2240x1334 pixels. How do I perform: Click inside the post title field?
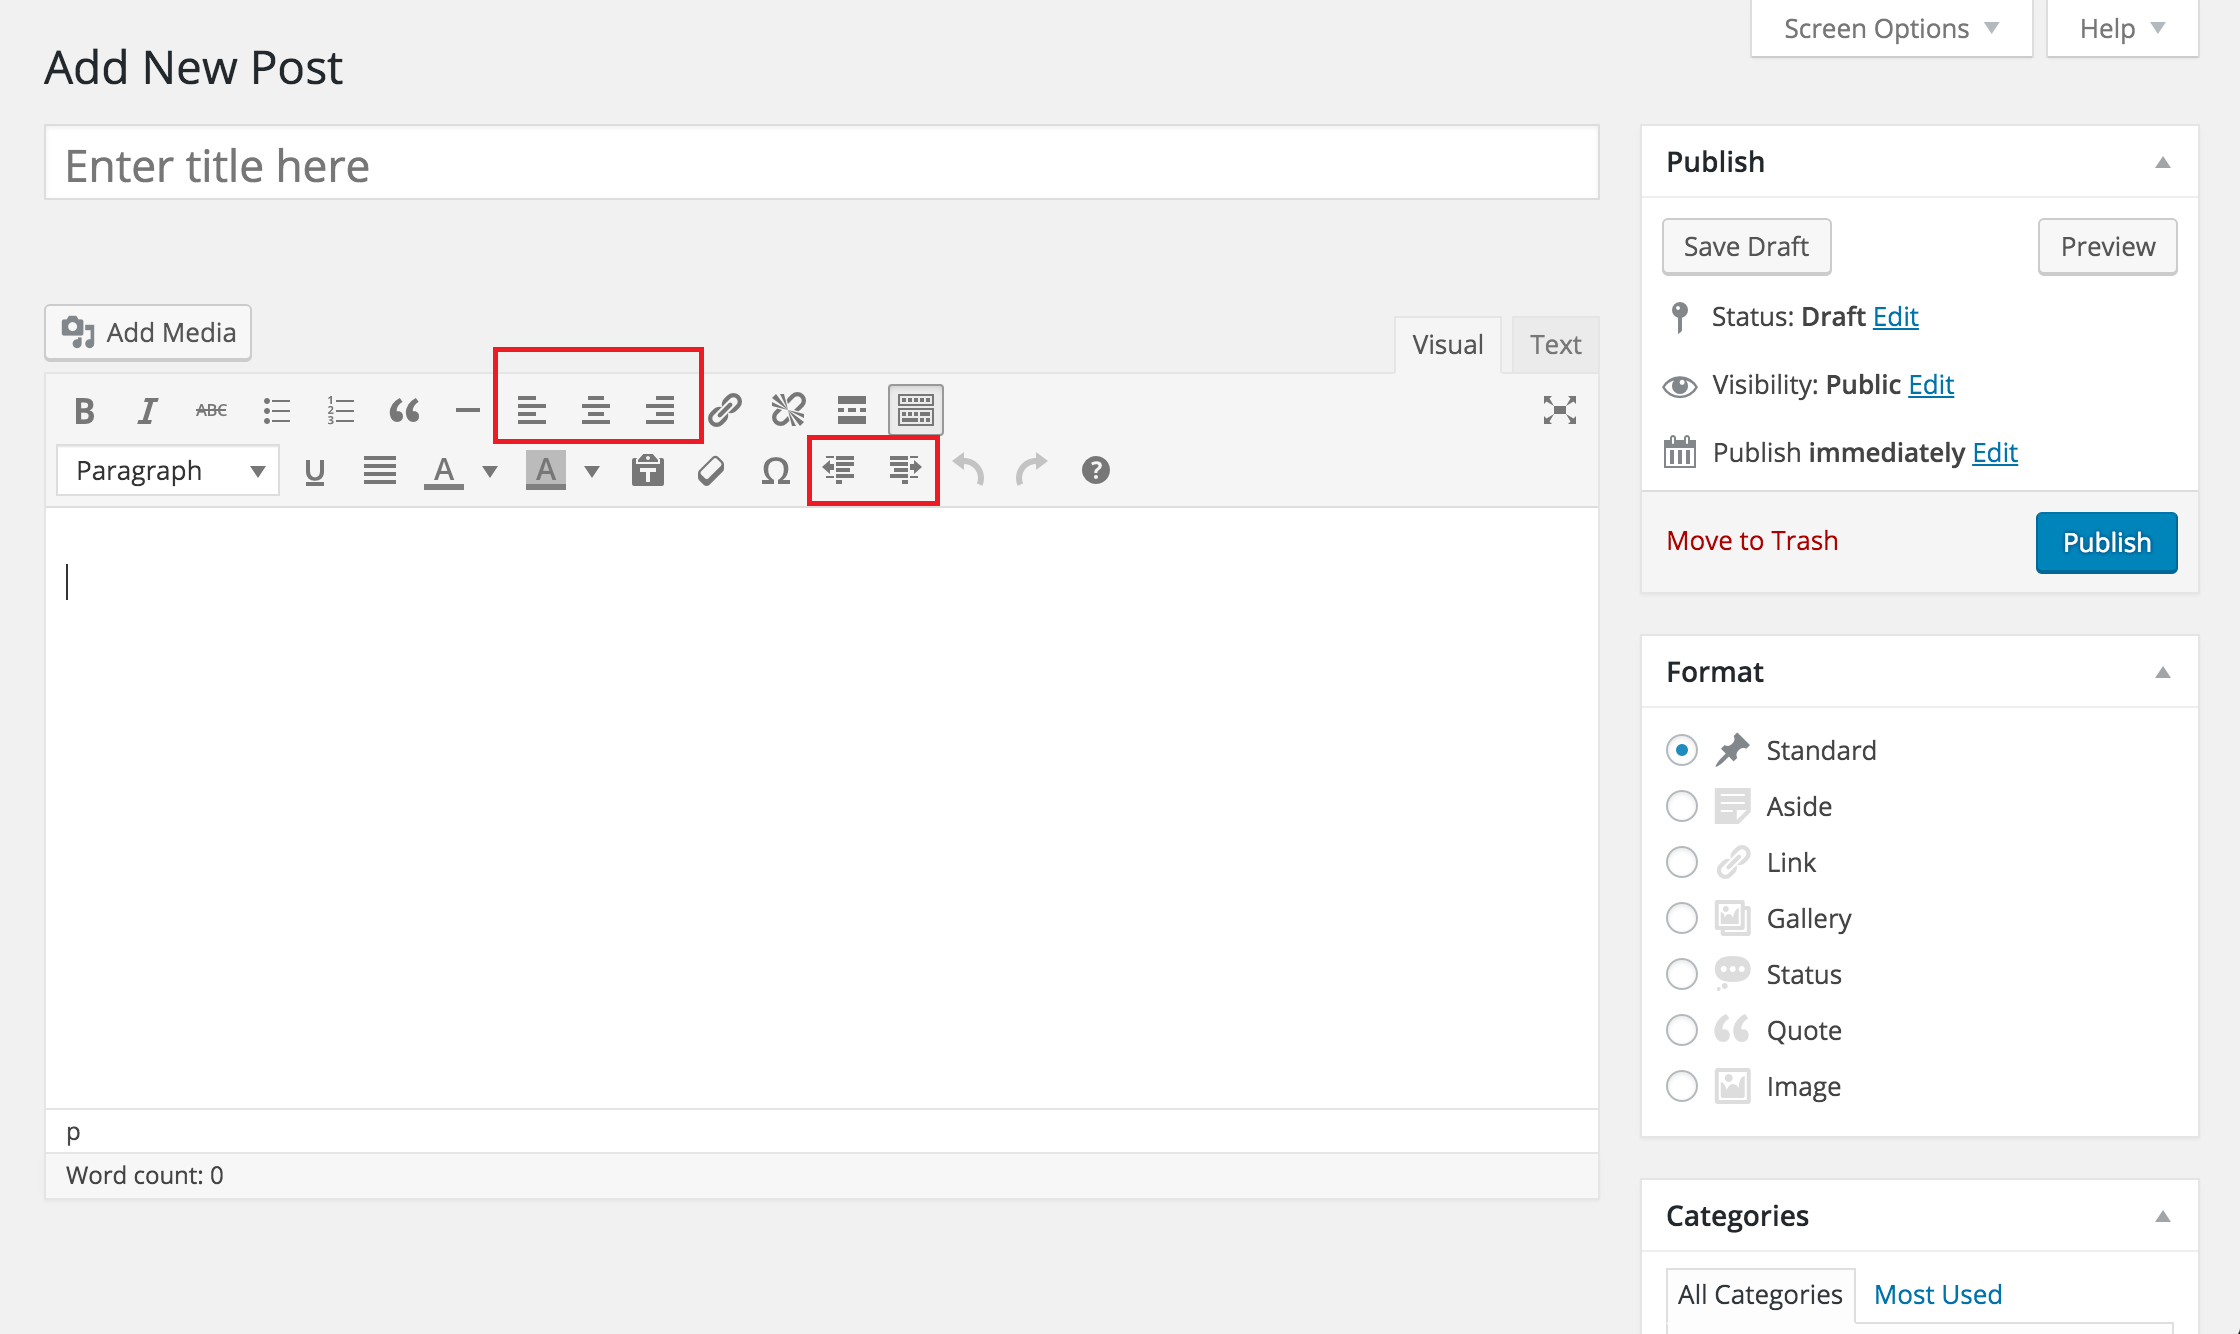pos(820,164)
